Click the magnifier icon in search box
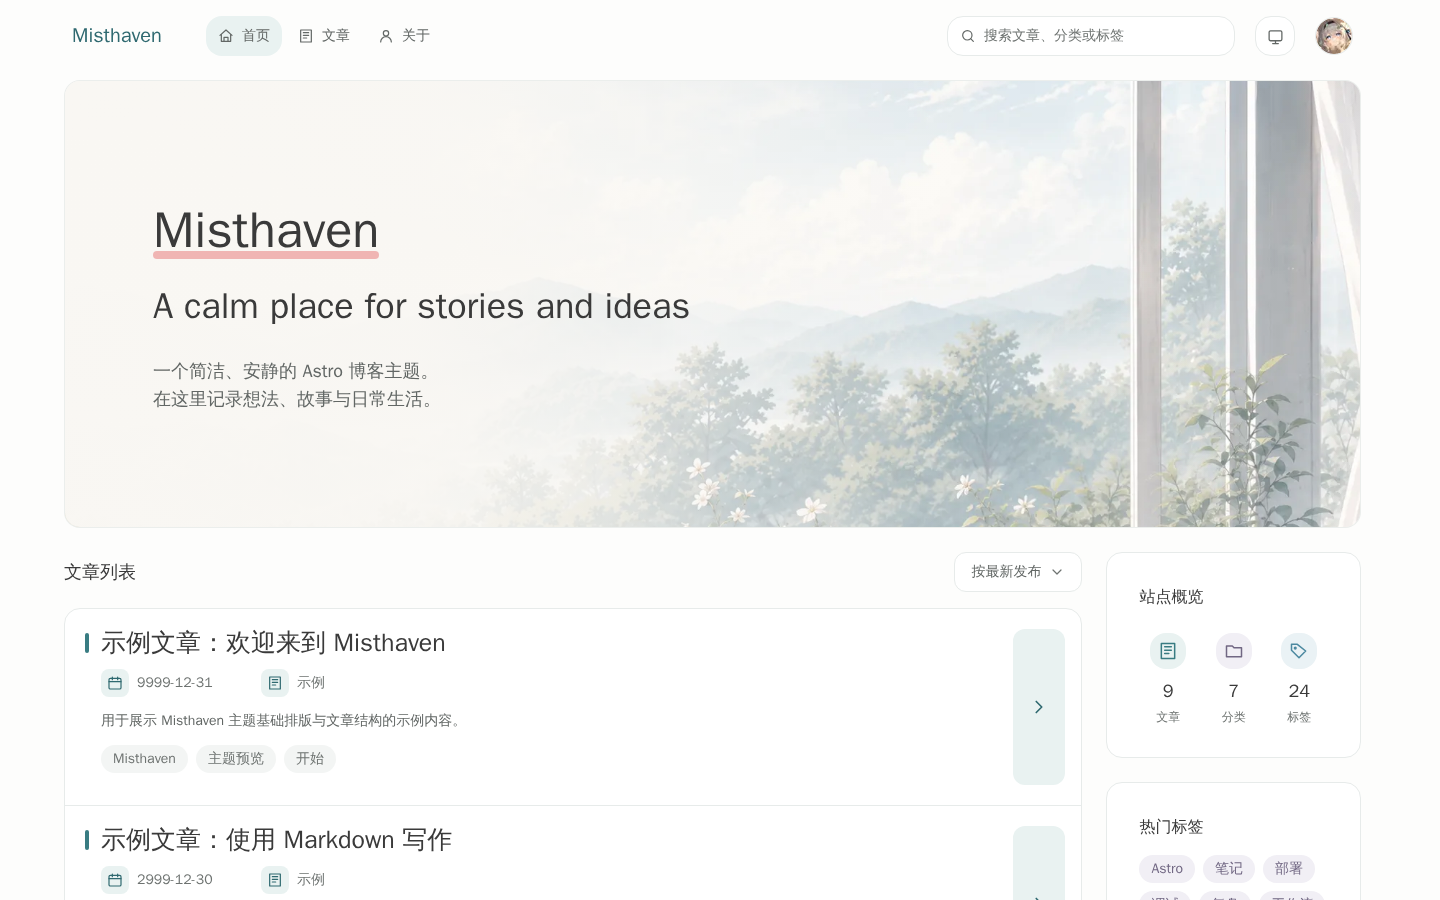 click(968, 36)
